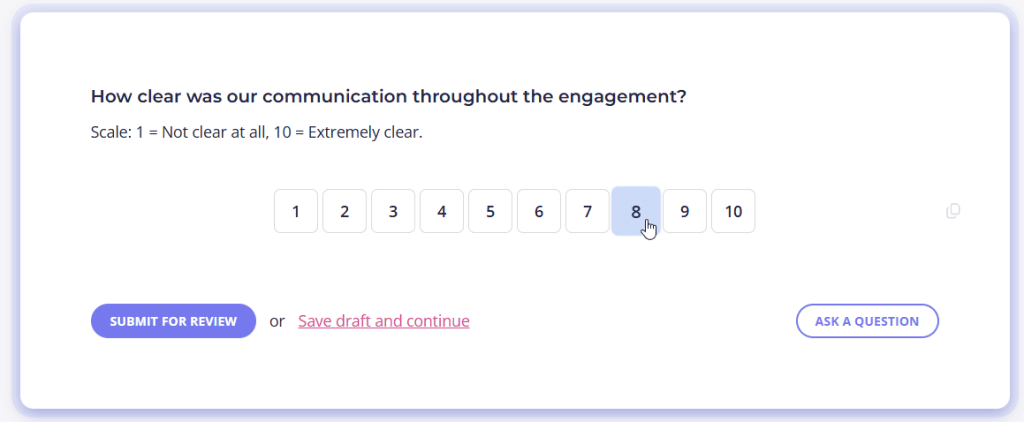
Task: Choose the rating box currently under the cursor
Action: [x=635, y=211]
